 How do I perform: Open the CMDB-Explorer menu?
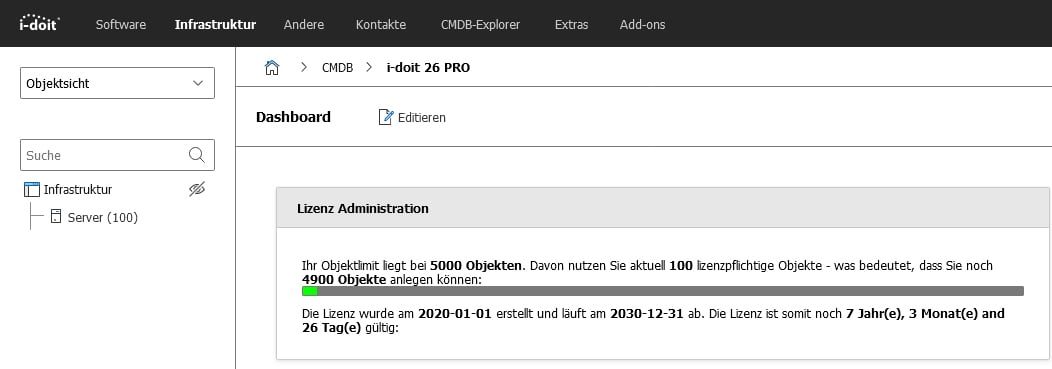(480, 25)
